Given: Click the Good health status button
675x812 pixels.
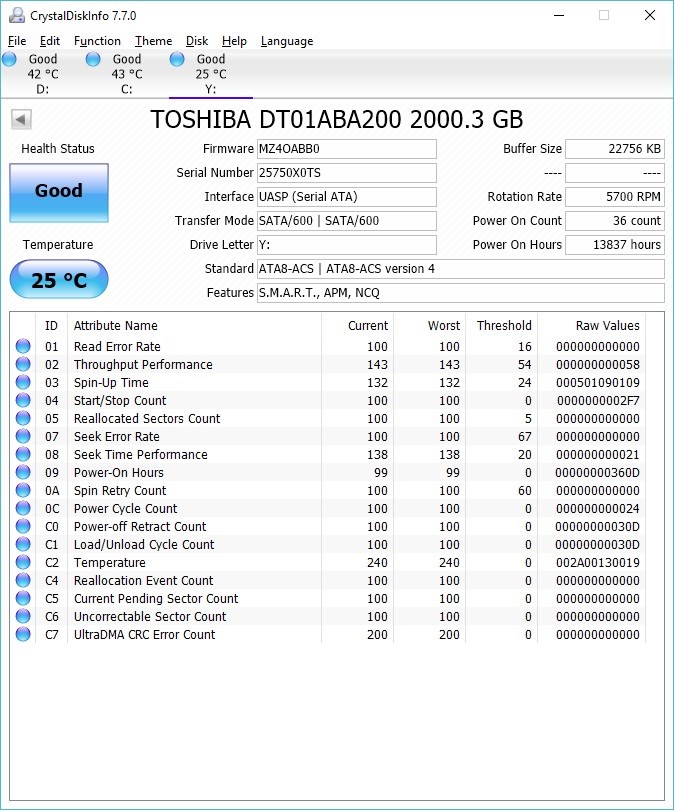Looking at the screenshot, I should pos(59,193).
